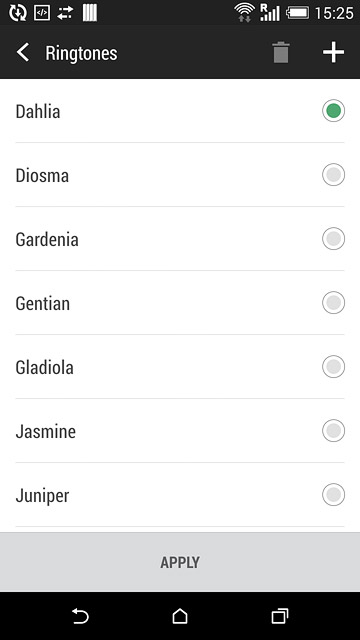Tap the Ringtones title text

(81, 53)
